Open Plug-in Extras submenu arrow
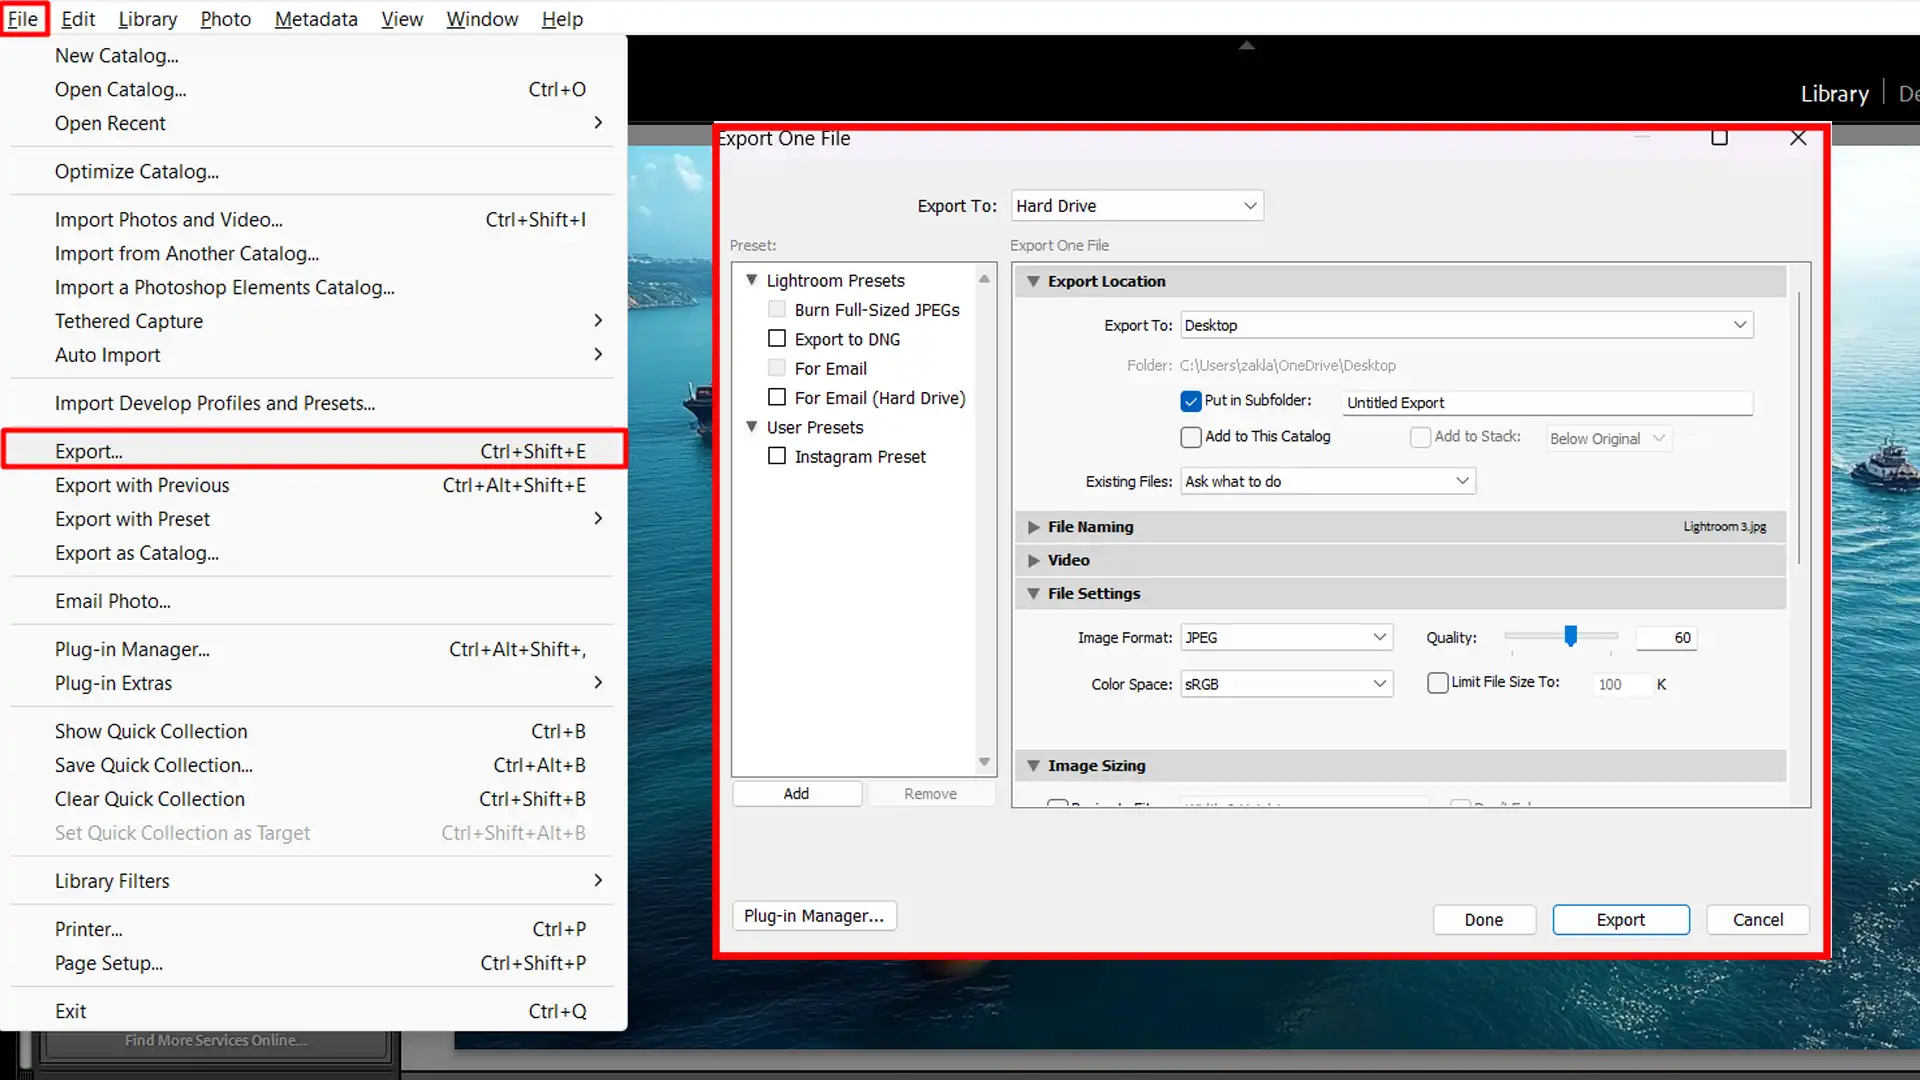This screenshot has width=1920, height=1080. pyautogui.click(x=598, y=682)
